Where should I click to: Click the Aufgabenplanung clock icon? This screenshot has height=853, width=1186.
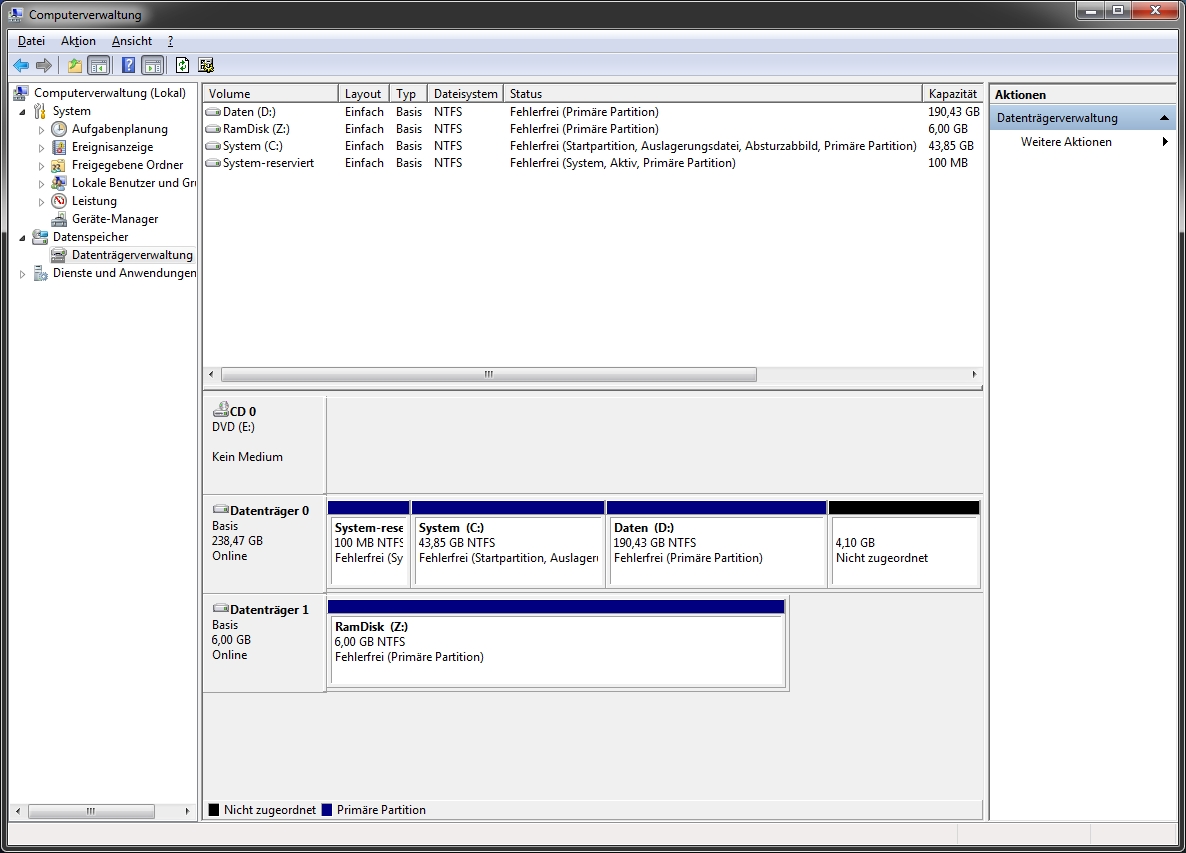coord(59,129)
